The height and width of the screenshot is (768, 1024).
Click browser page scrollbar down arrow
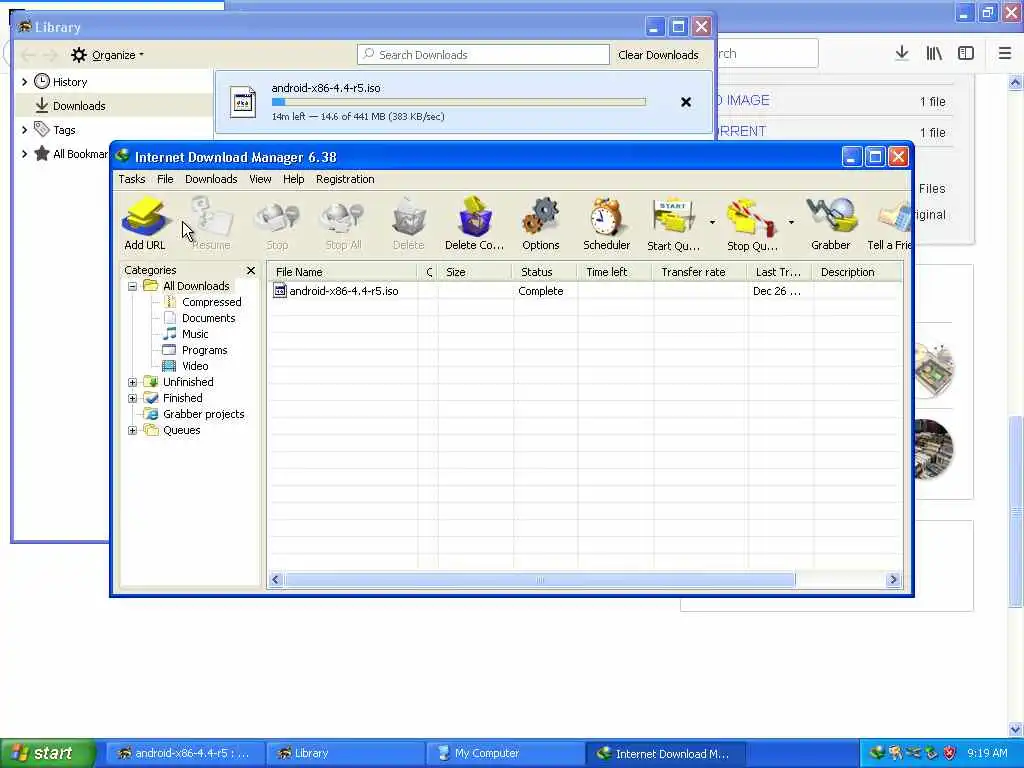click(x=1016, y=729)
